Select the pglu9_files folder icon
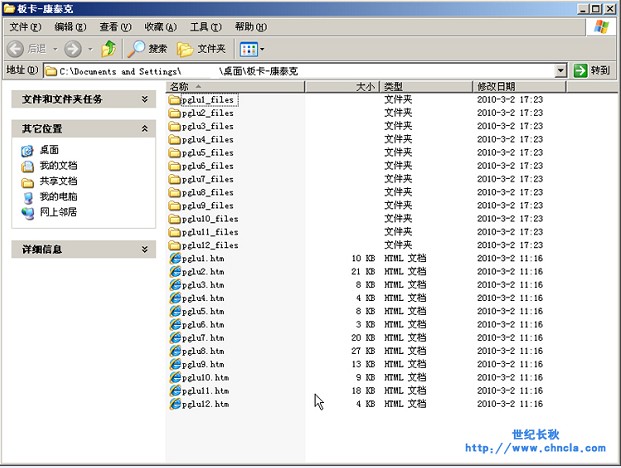This screenshot has height=468, width=621. tap(174, 205)
